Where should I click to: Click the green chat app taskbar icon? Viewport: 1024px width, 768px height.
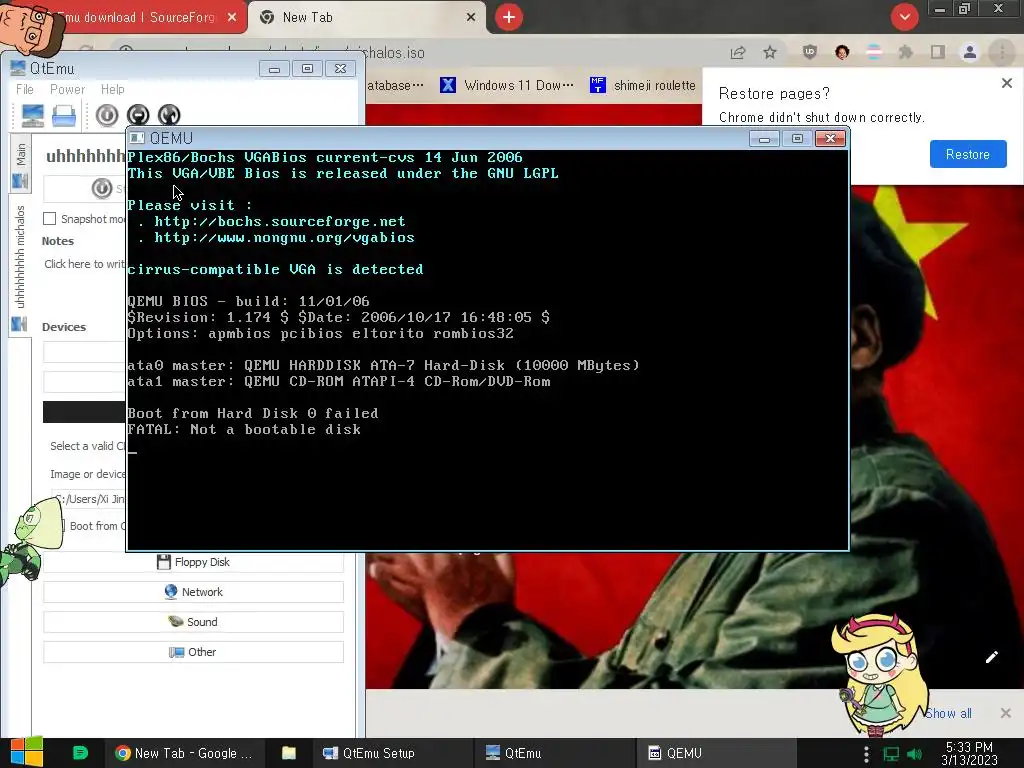(x=80, y=753)
